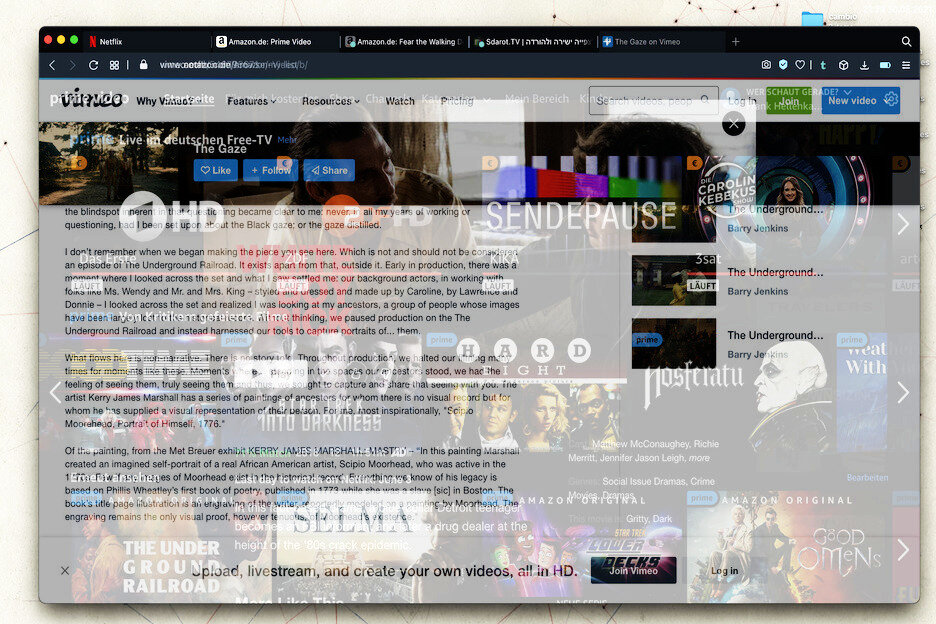This screenshot has width=936, height=624.
Task: Go to the Pricing page
Action: point(457,101)
